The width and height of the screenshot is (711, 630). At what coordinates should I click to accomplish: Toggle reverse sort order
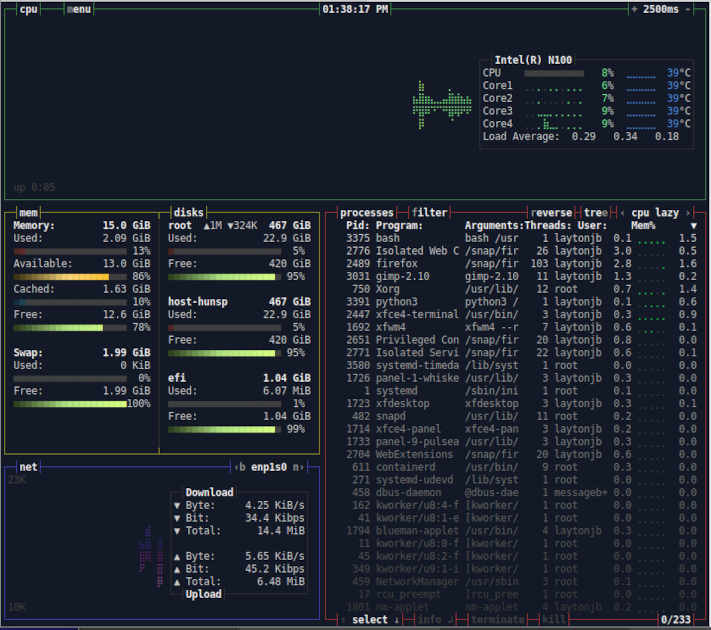point(551,213)
